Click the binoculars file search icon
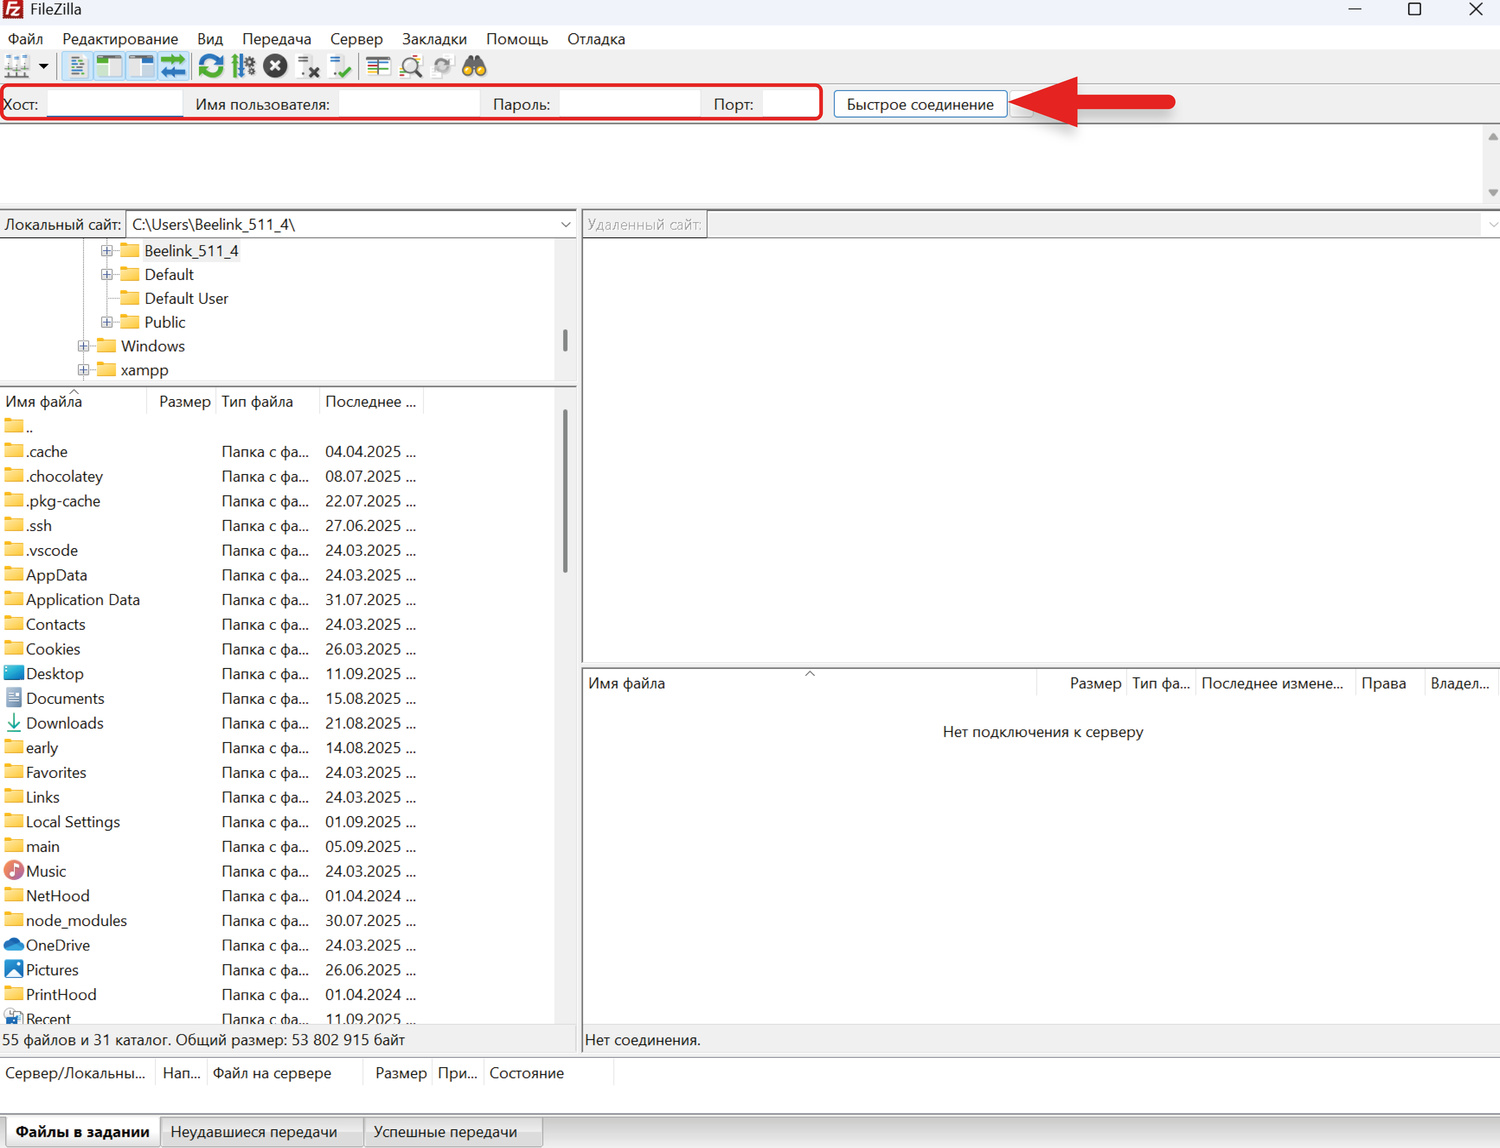 tap(474, 67)
